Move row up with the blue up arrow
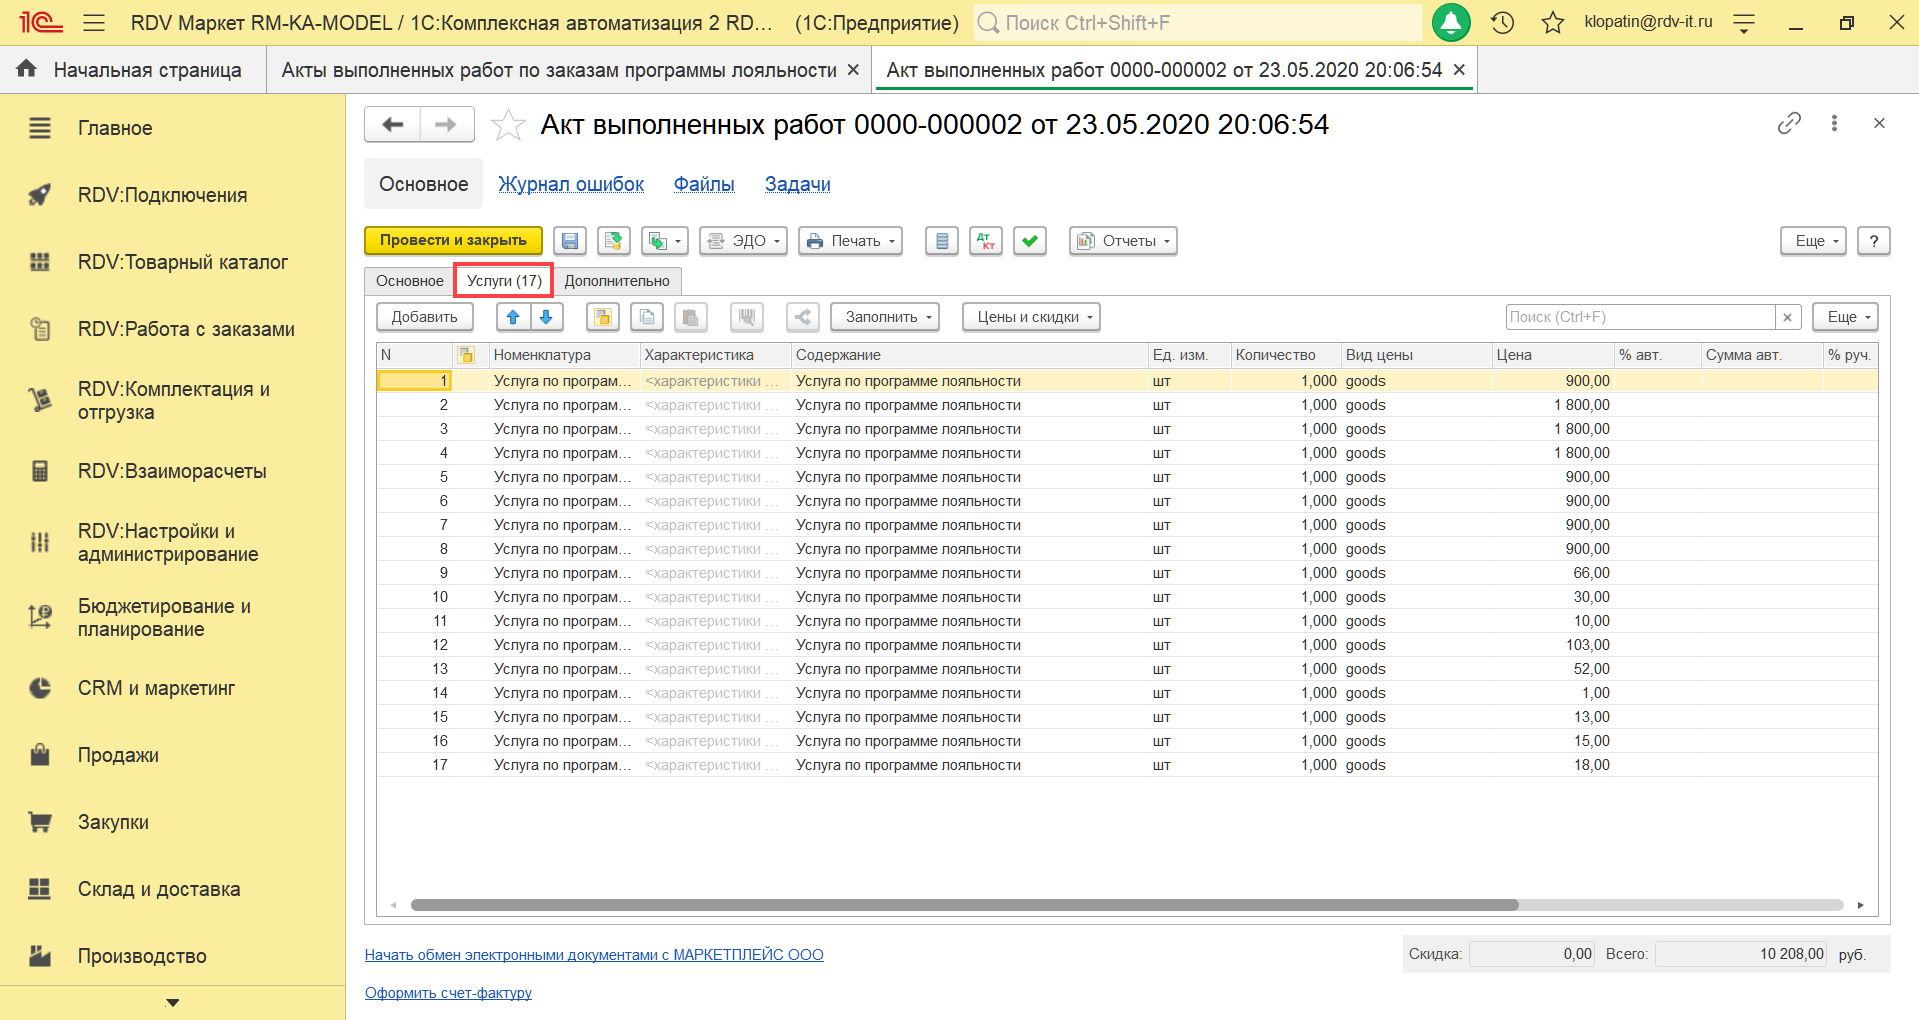Viewport: 1919px width, 1020px height. pyautogui.click(x=513, y=317)
